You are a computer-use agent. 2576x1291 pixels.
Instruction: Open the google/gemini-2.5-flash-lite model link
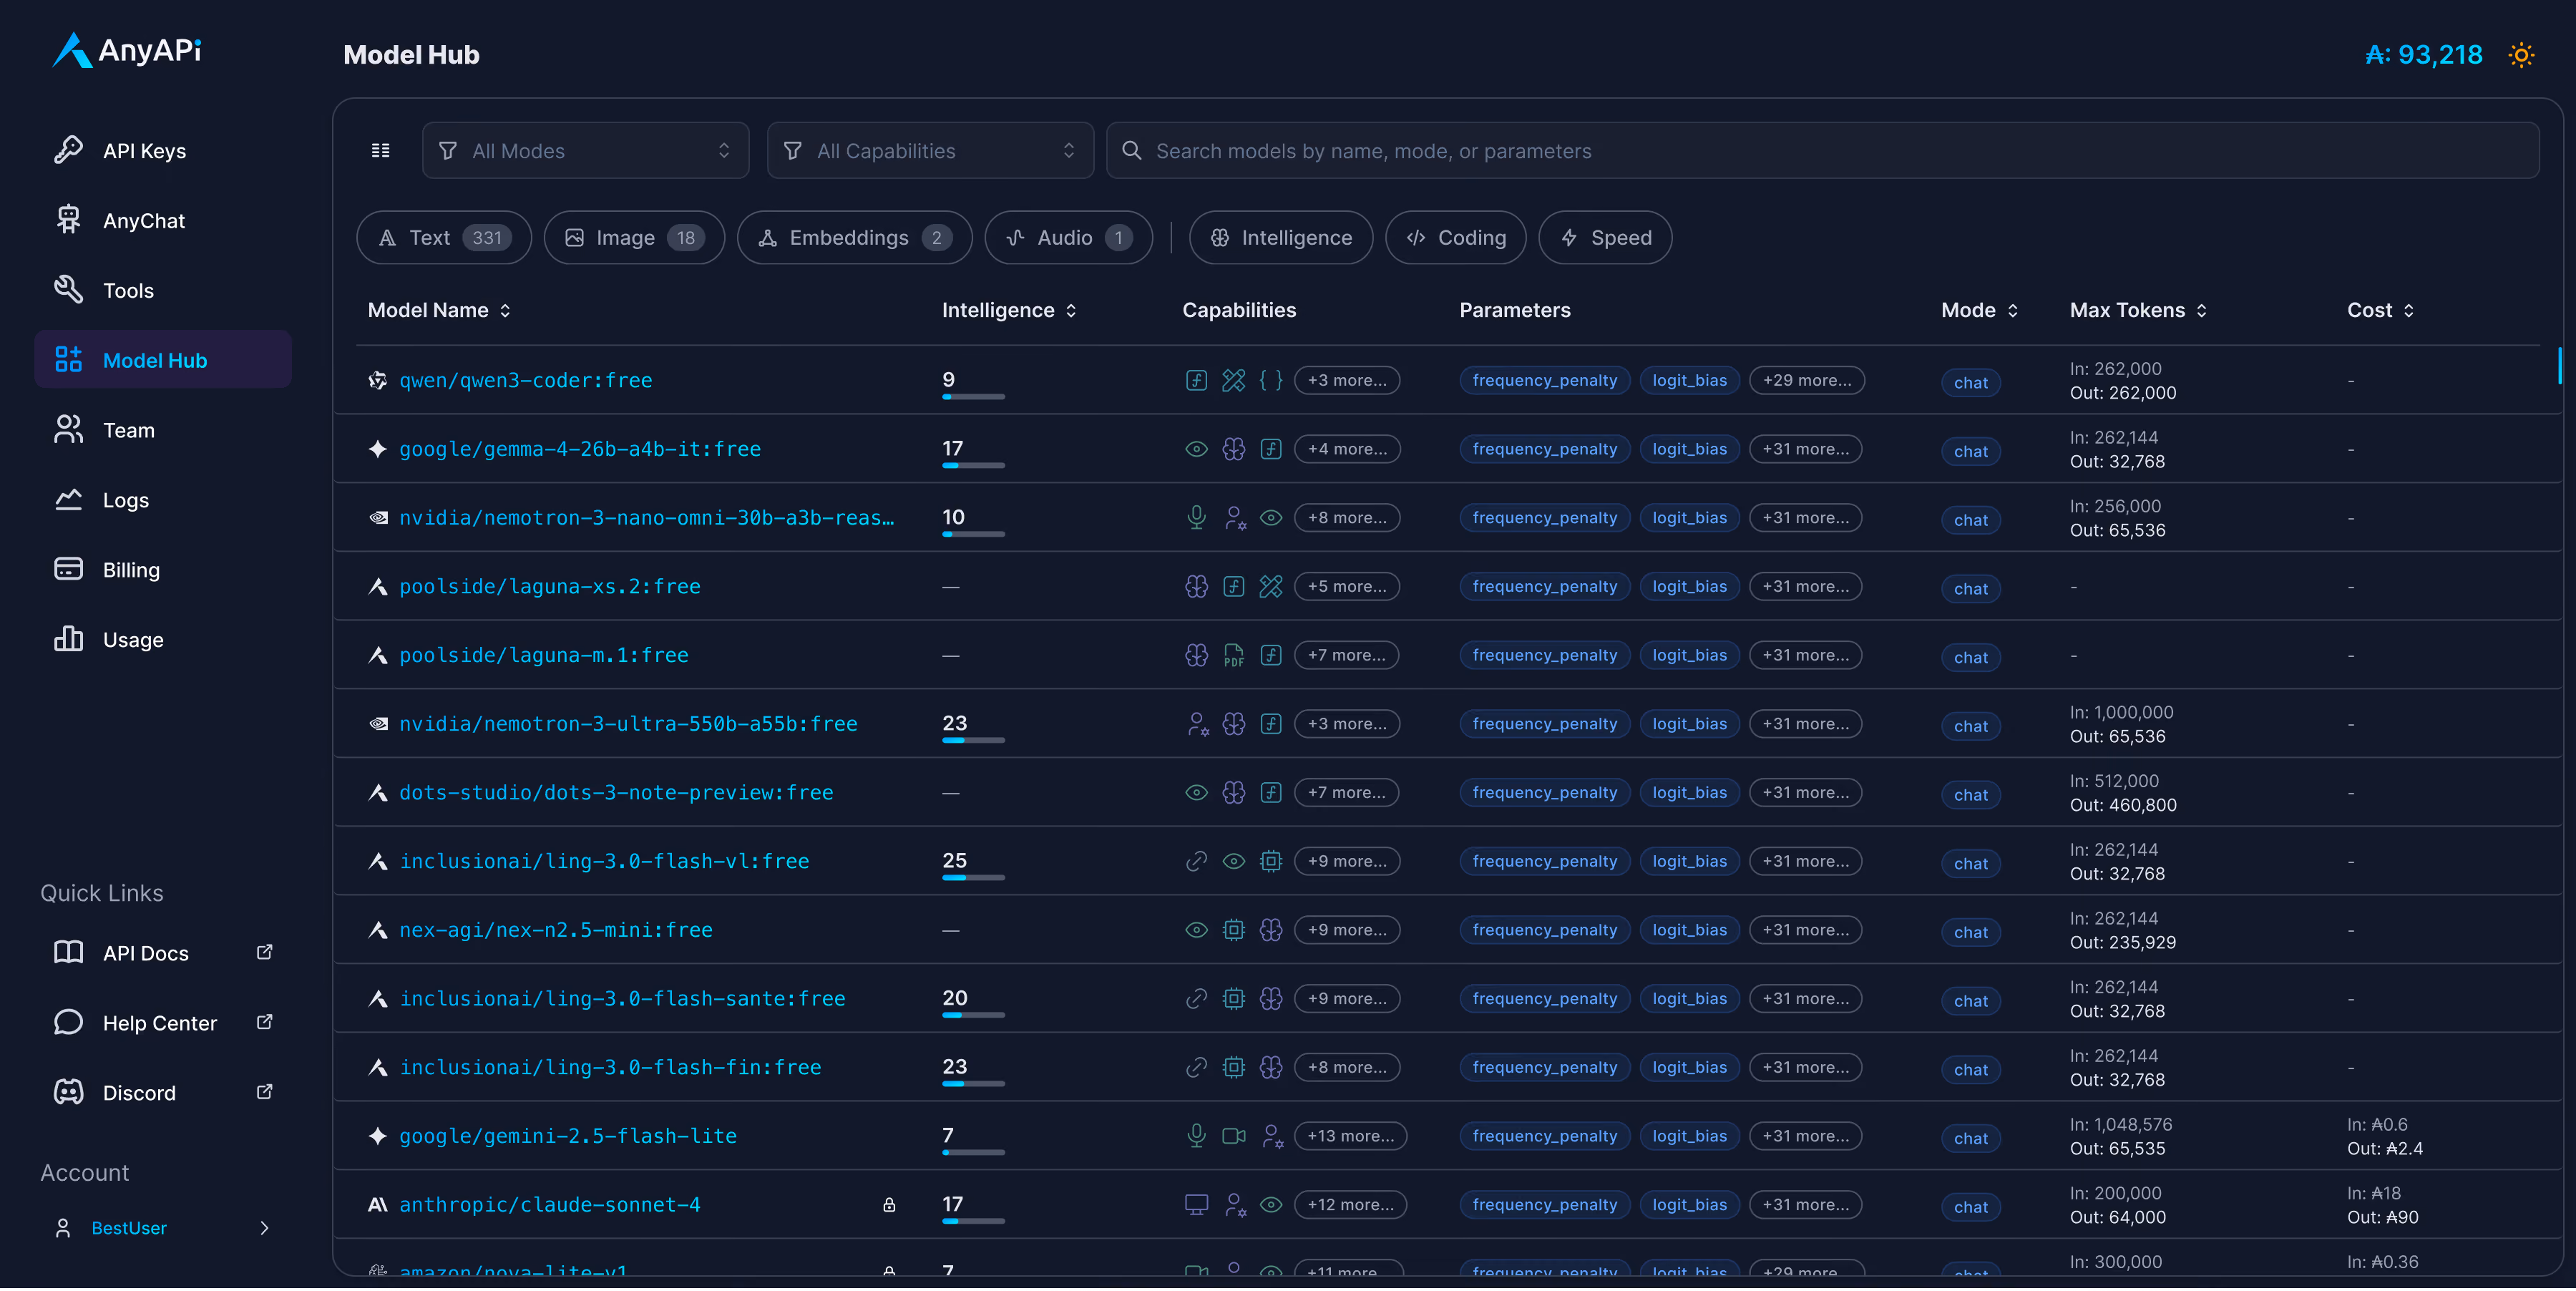pyautogui.click(x=567, y=1136)
